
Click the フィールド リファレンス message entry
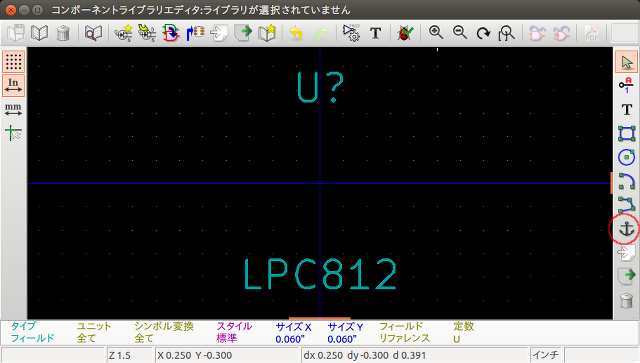404,332
